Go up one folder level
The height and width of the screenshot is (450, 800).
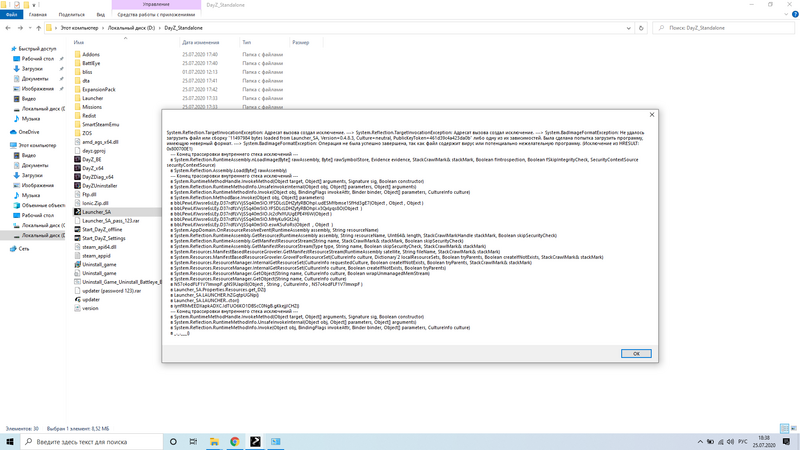pyautogui.click(x=38, y=28)
